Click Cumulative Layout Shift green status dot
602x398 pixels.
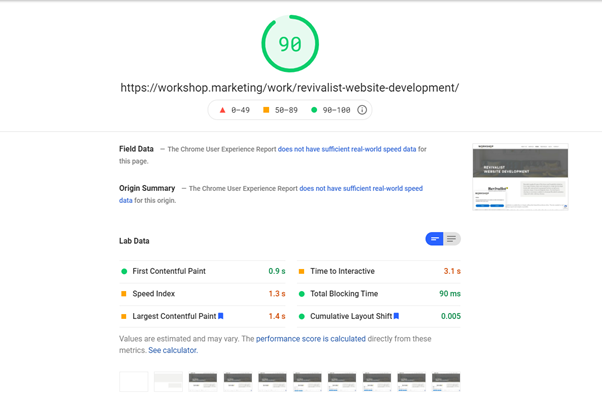click(302, 316)
